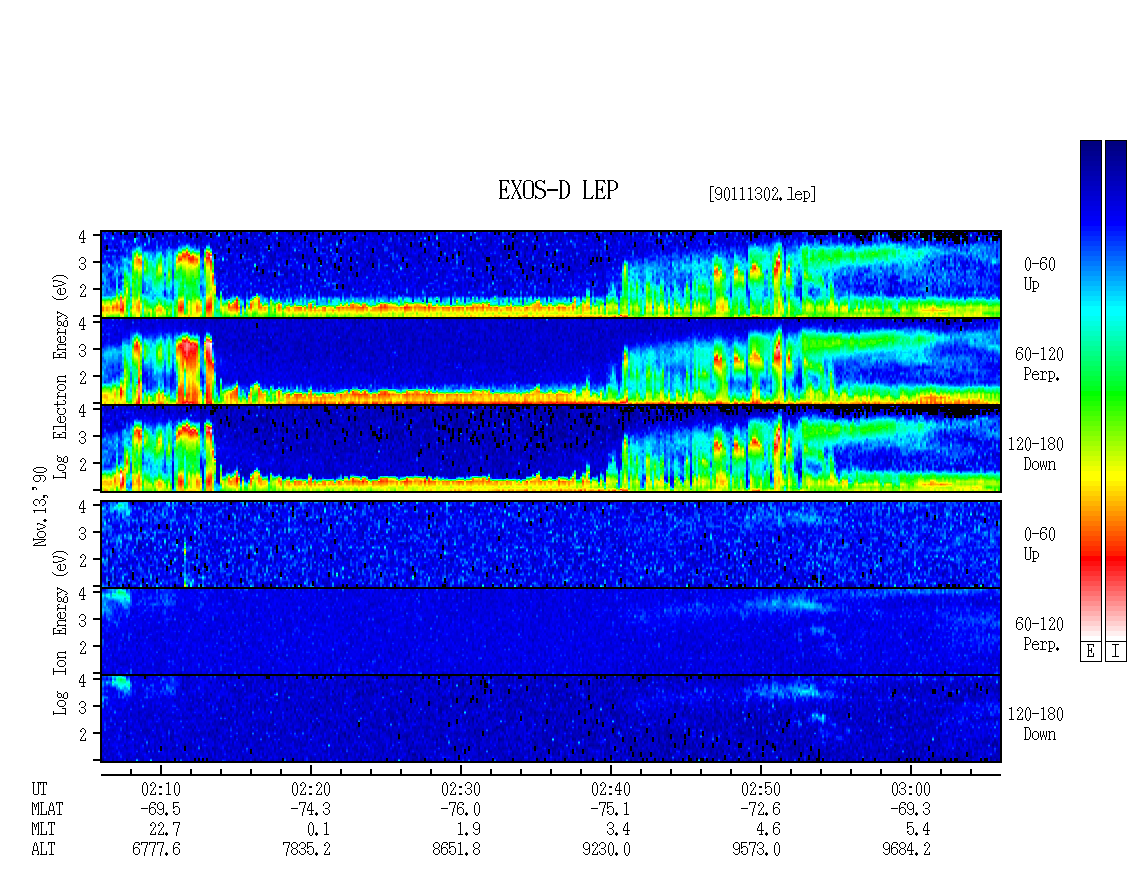Click the 60-120 Perp. label beside electron panel
This screenshot has width=1130, height=875.
(1039, 364)
